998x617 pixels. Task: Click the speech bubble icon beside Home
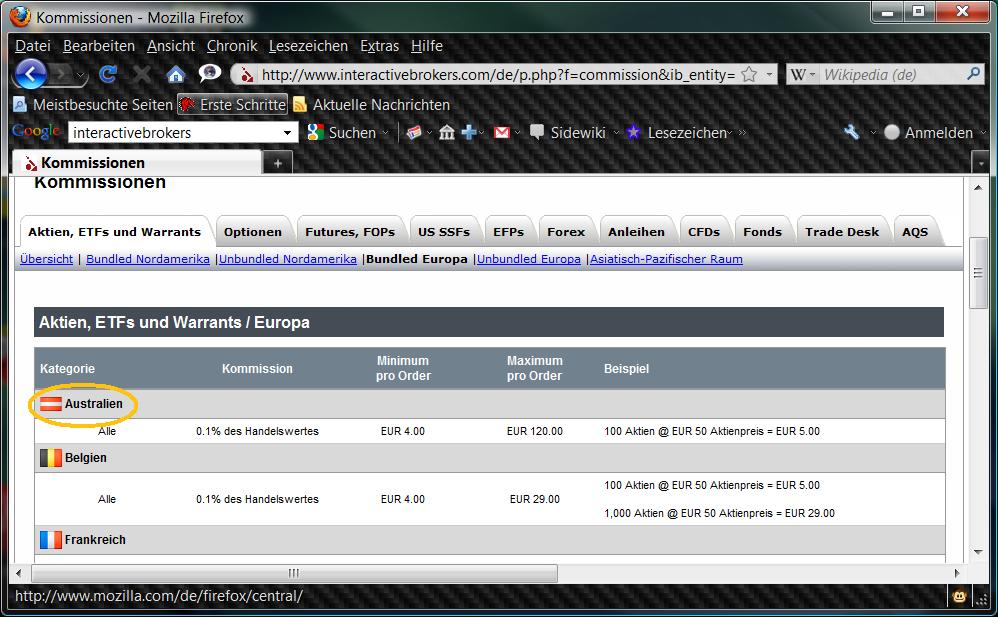(x=209, y=74)
